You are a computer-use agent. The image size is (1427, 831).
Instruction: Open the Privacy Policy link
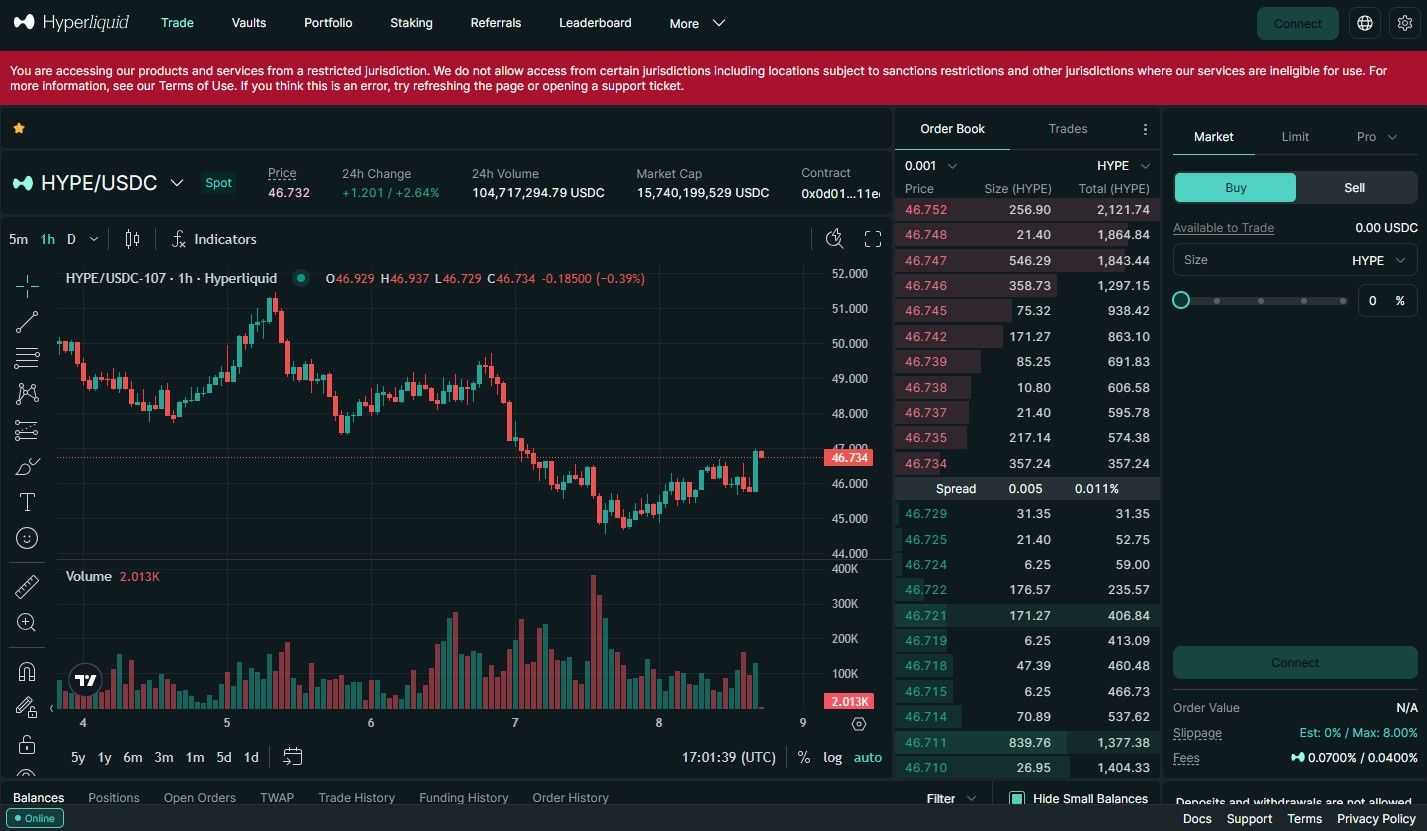(x=1376, y=819)
